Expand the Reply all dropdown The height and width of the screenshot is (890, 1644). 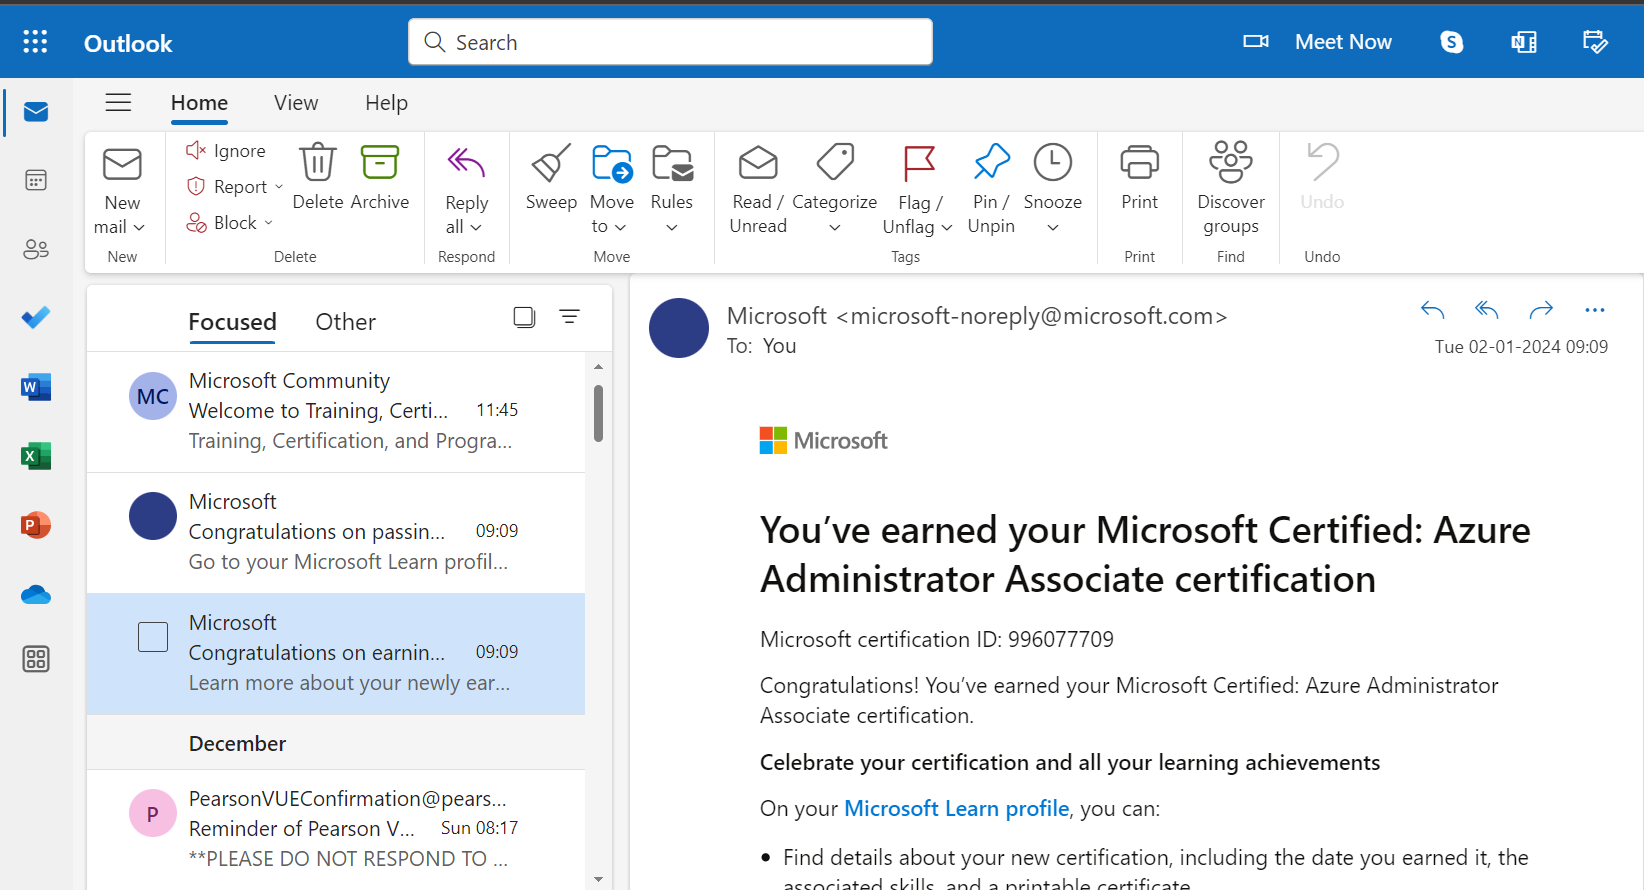[x=476, y=228]
